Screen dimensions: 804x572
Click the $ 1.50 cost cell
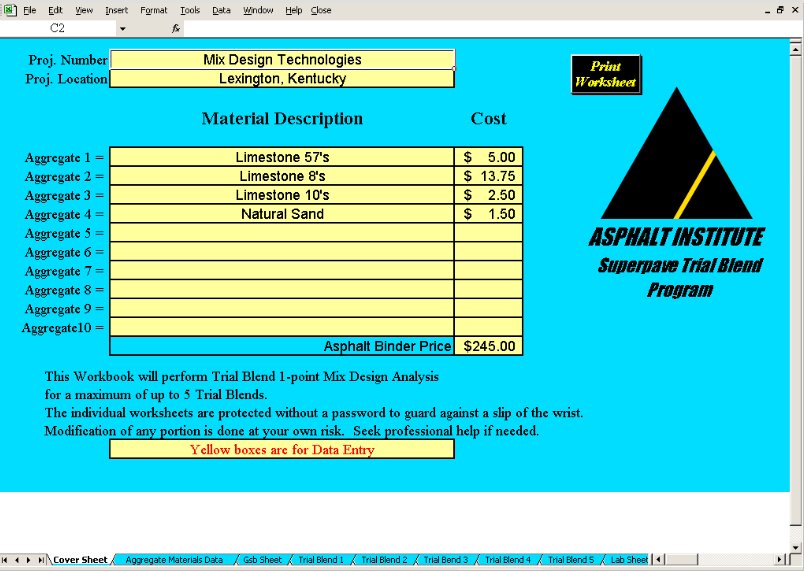[x=489, y=214]
